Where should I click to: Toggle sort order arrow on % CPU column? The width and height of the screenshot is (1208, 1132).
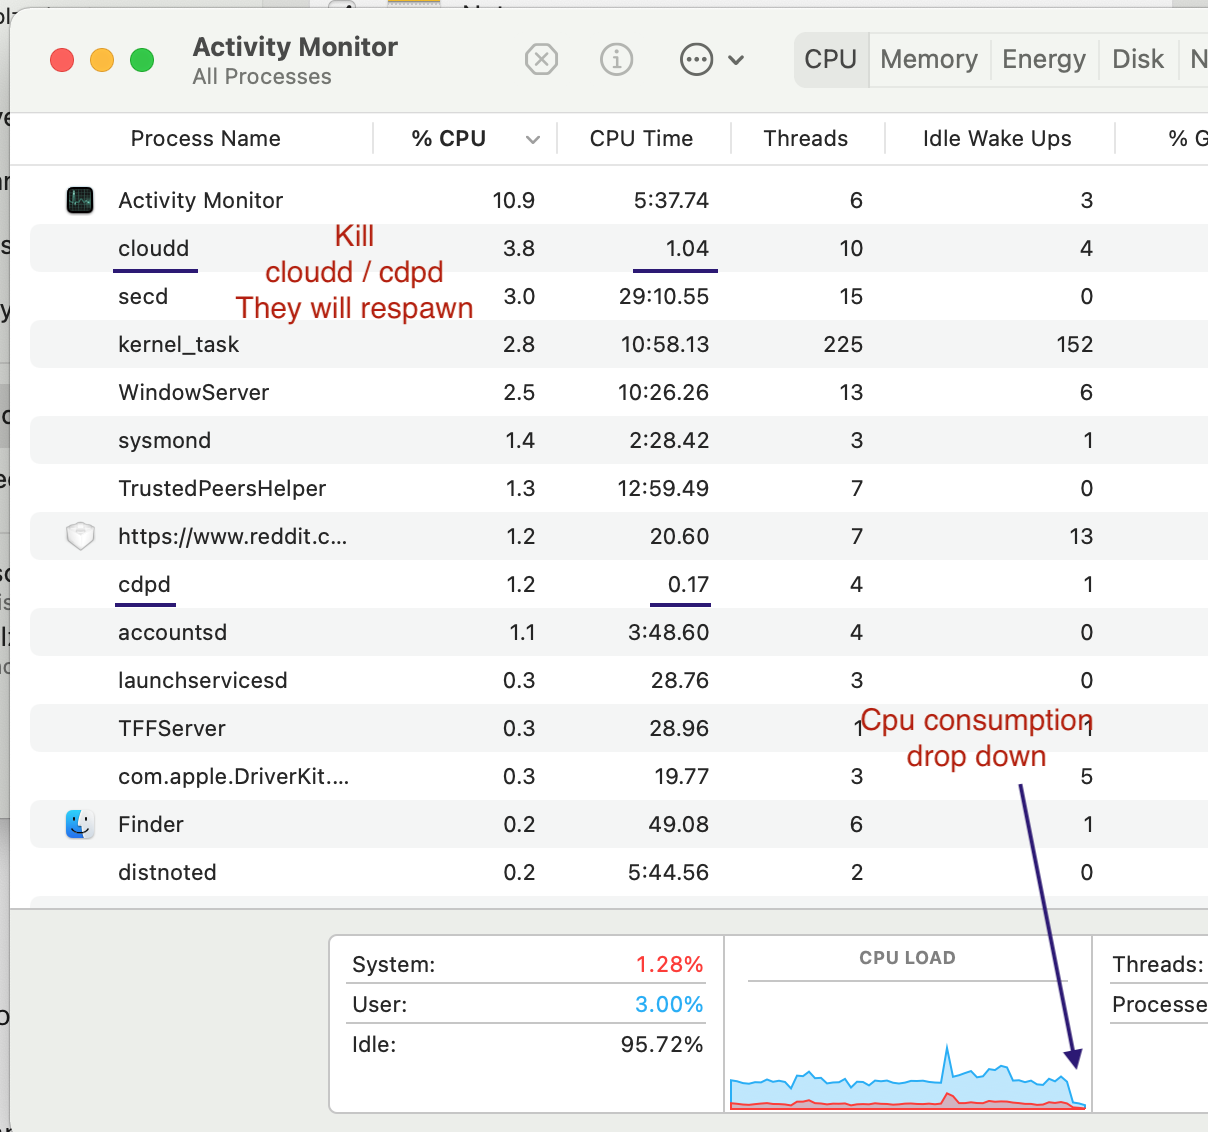pyautogui.click(x=533, y=140)
